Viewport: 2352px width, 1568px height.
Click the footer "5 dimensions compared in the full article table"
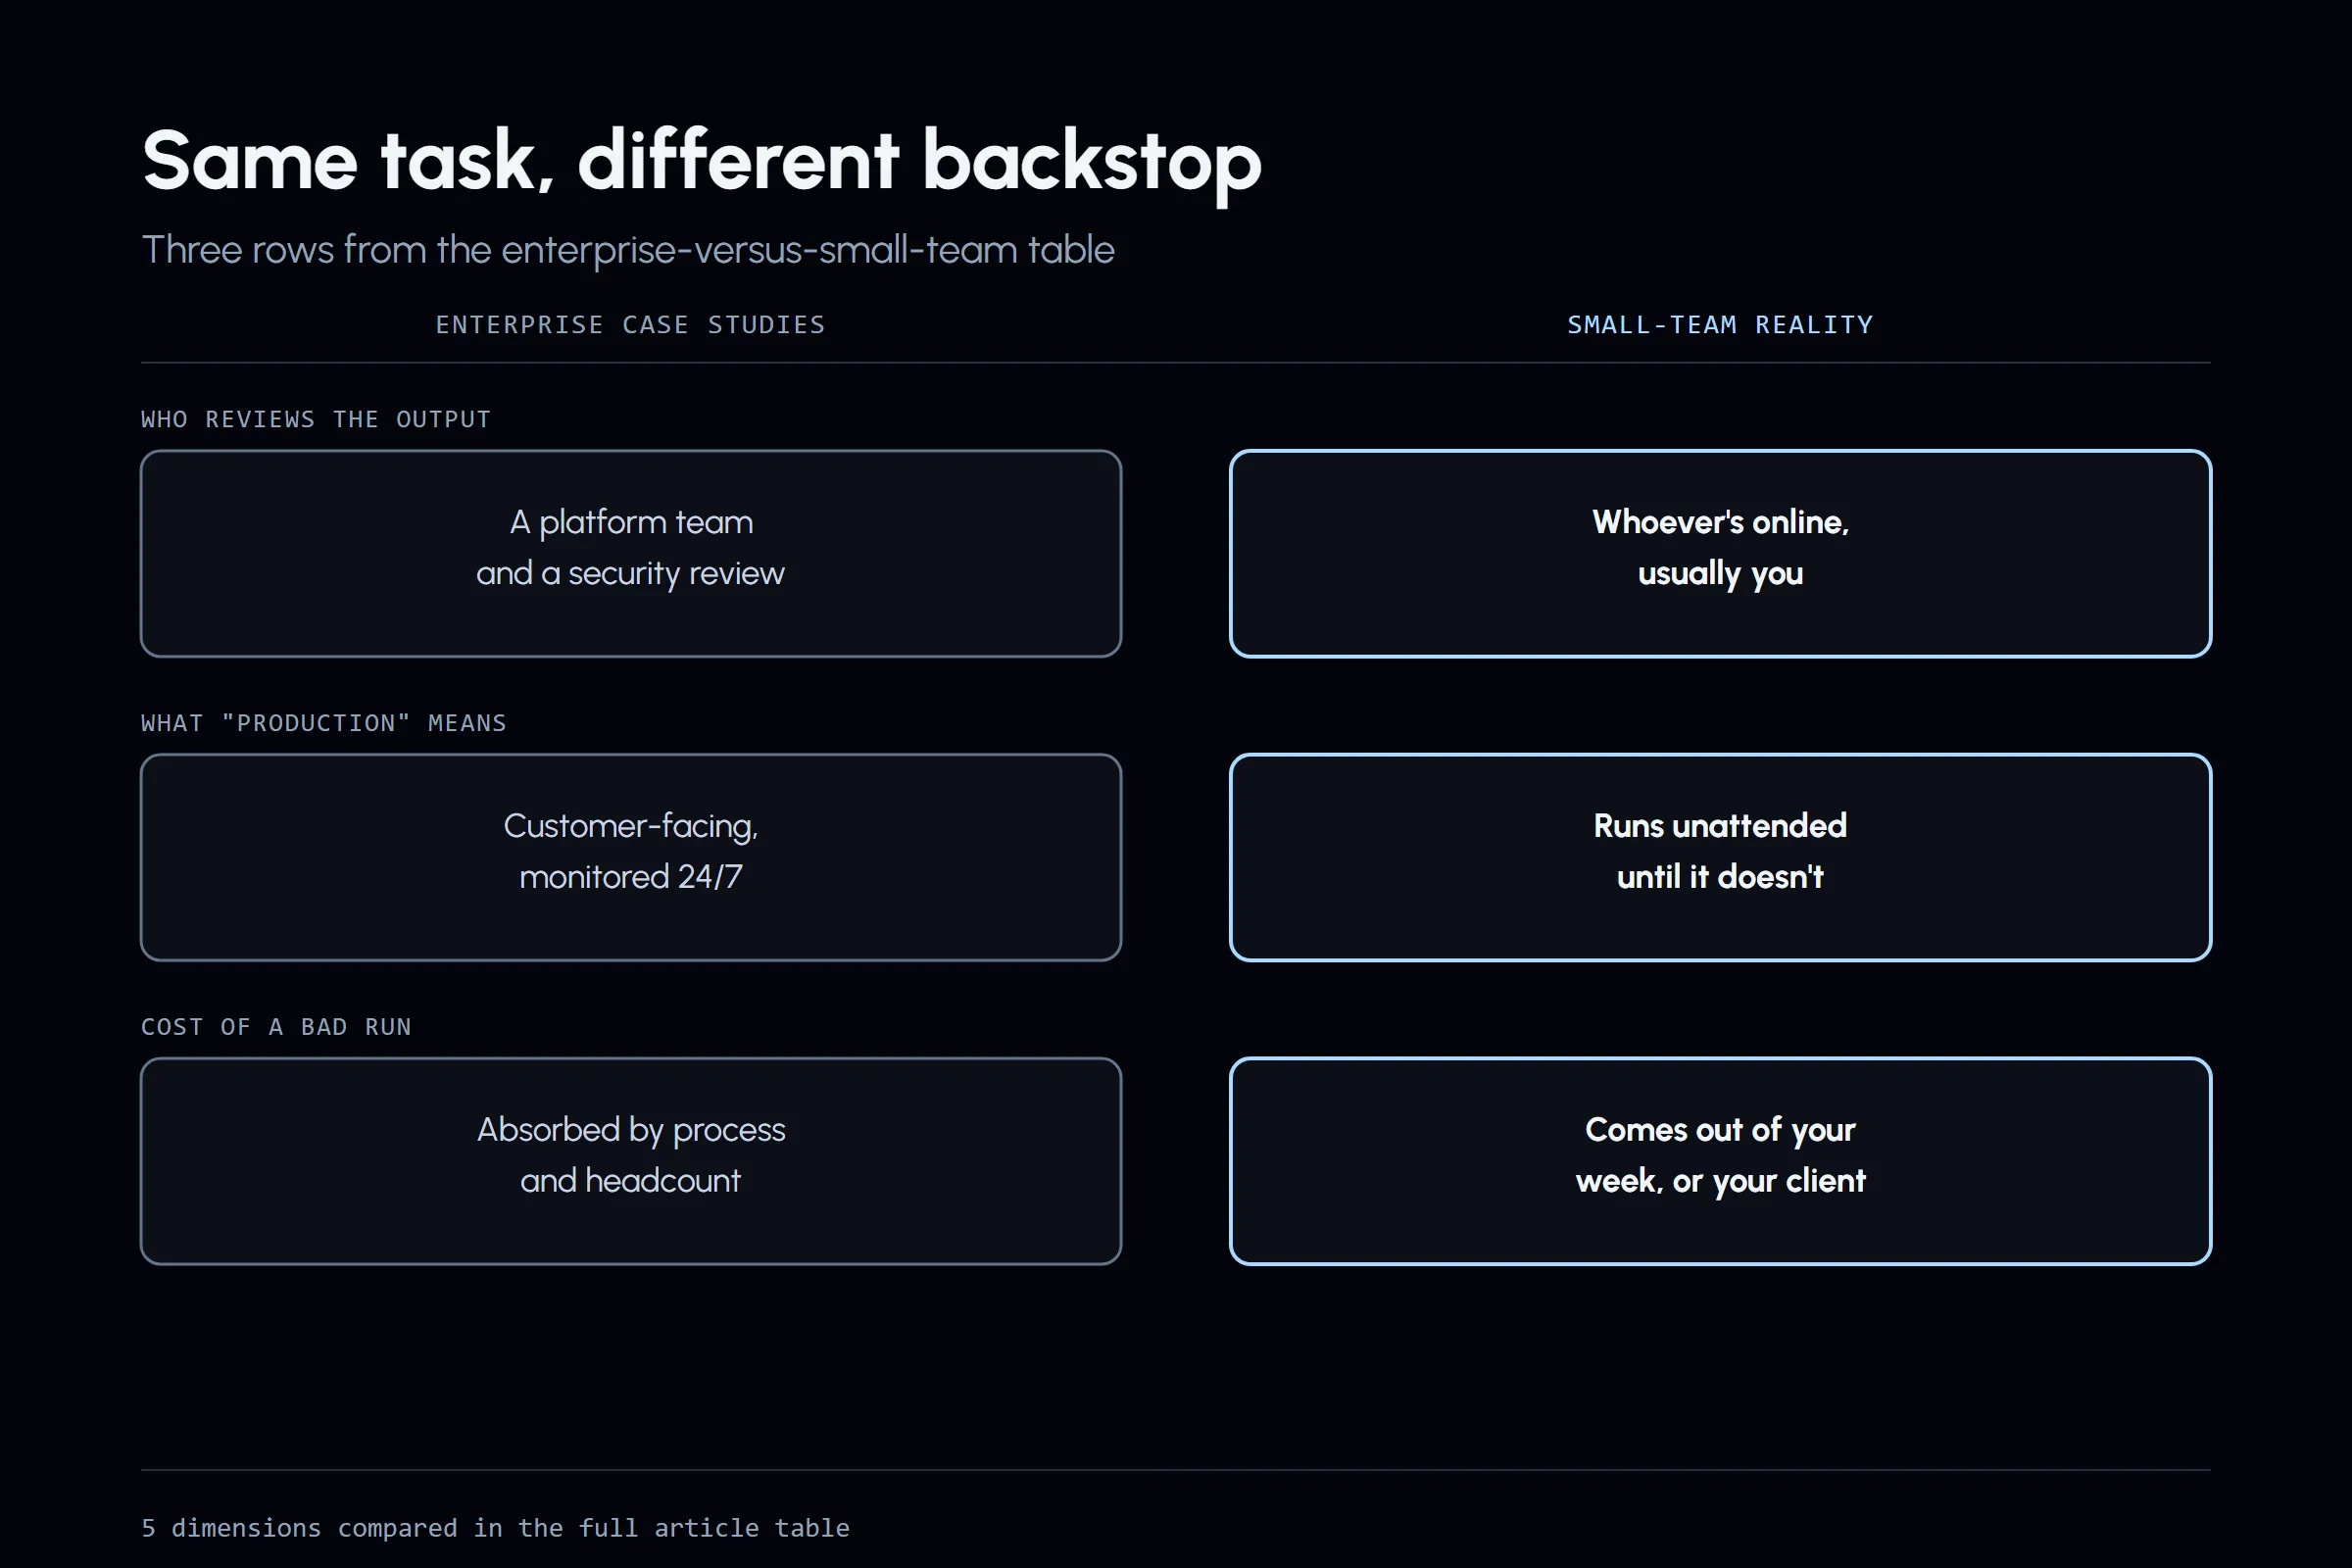point(495,1528)
